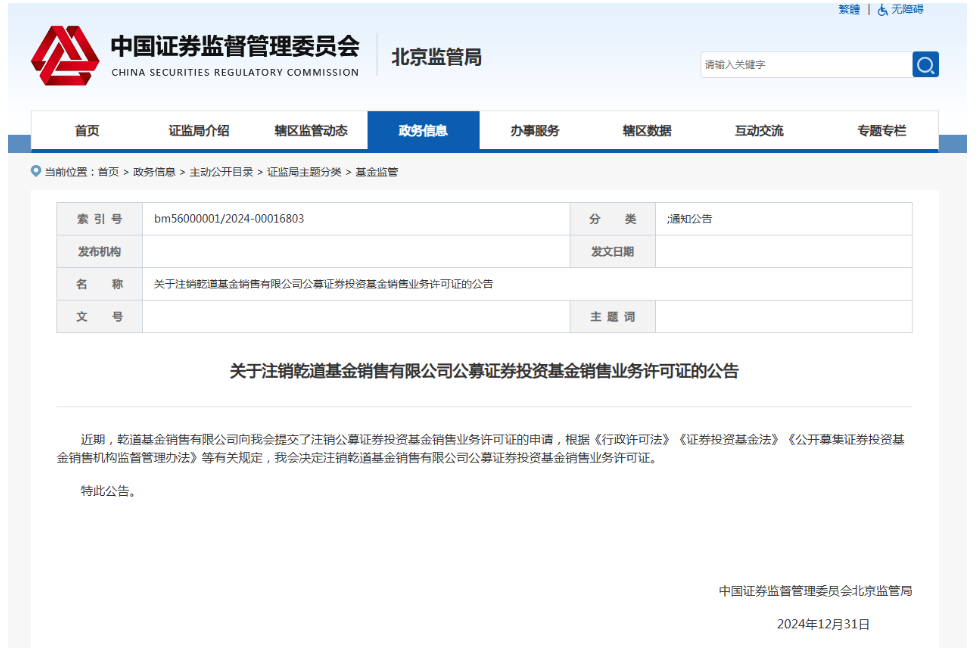The width and height of the screenshot is (978, 657).
Task: Click the signature 中国证券监督管理委员会北京监管局
Action: pos(815,591)
